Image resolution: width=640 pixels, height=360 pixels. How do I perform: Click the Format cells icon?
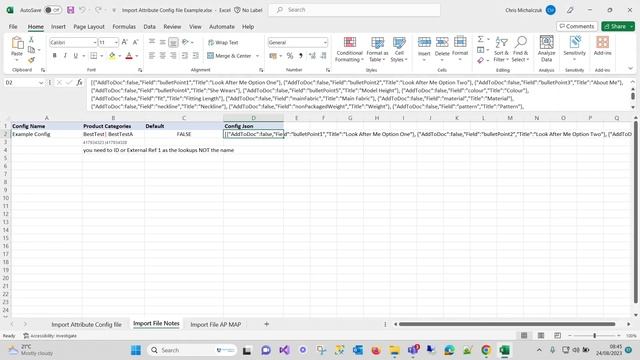click(460, 42)
